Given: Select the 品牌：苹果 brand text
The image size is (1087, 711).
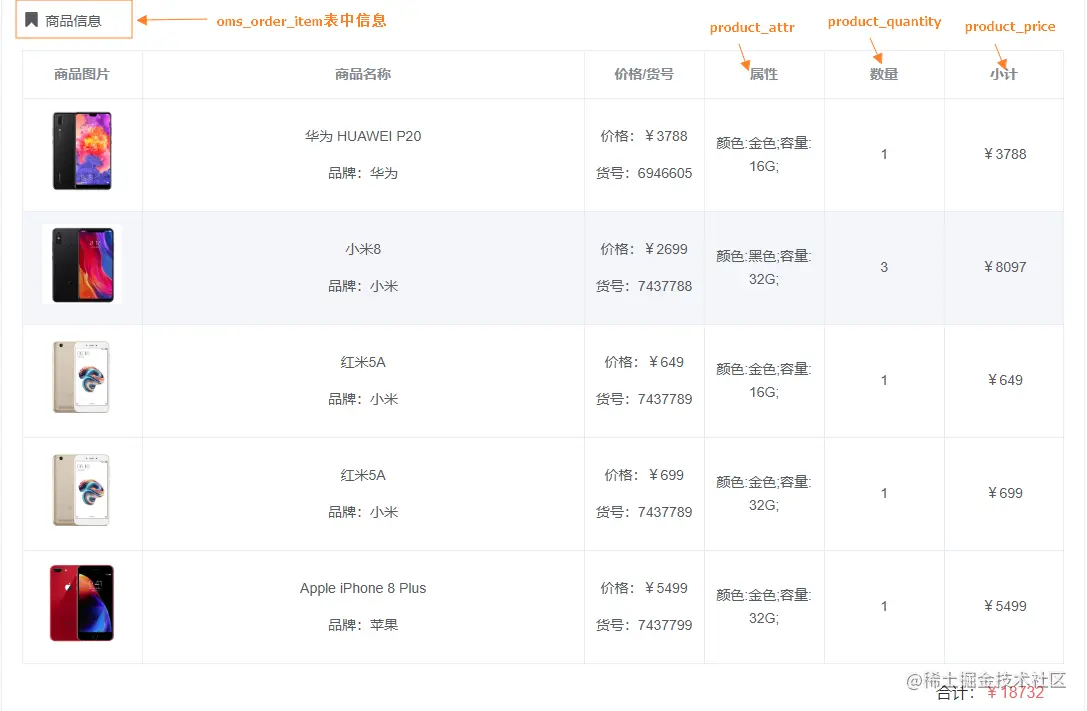Looking at the screenshot, I should click(363, 625).
